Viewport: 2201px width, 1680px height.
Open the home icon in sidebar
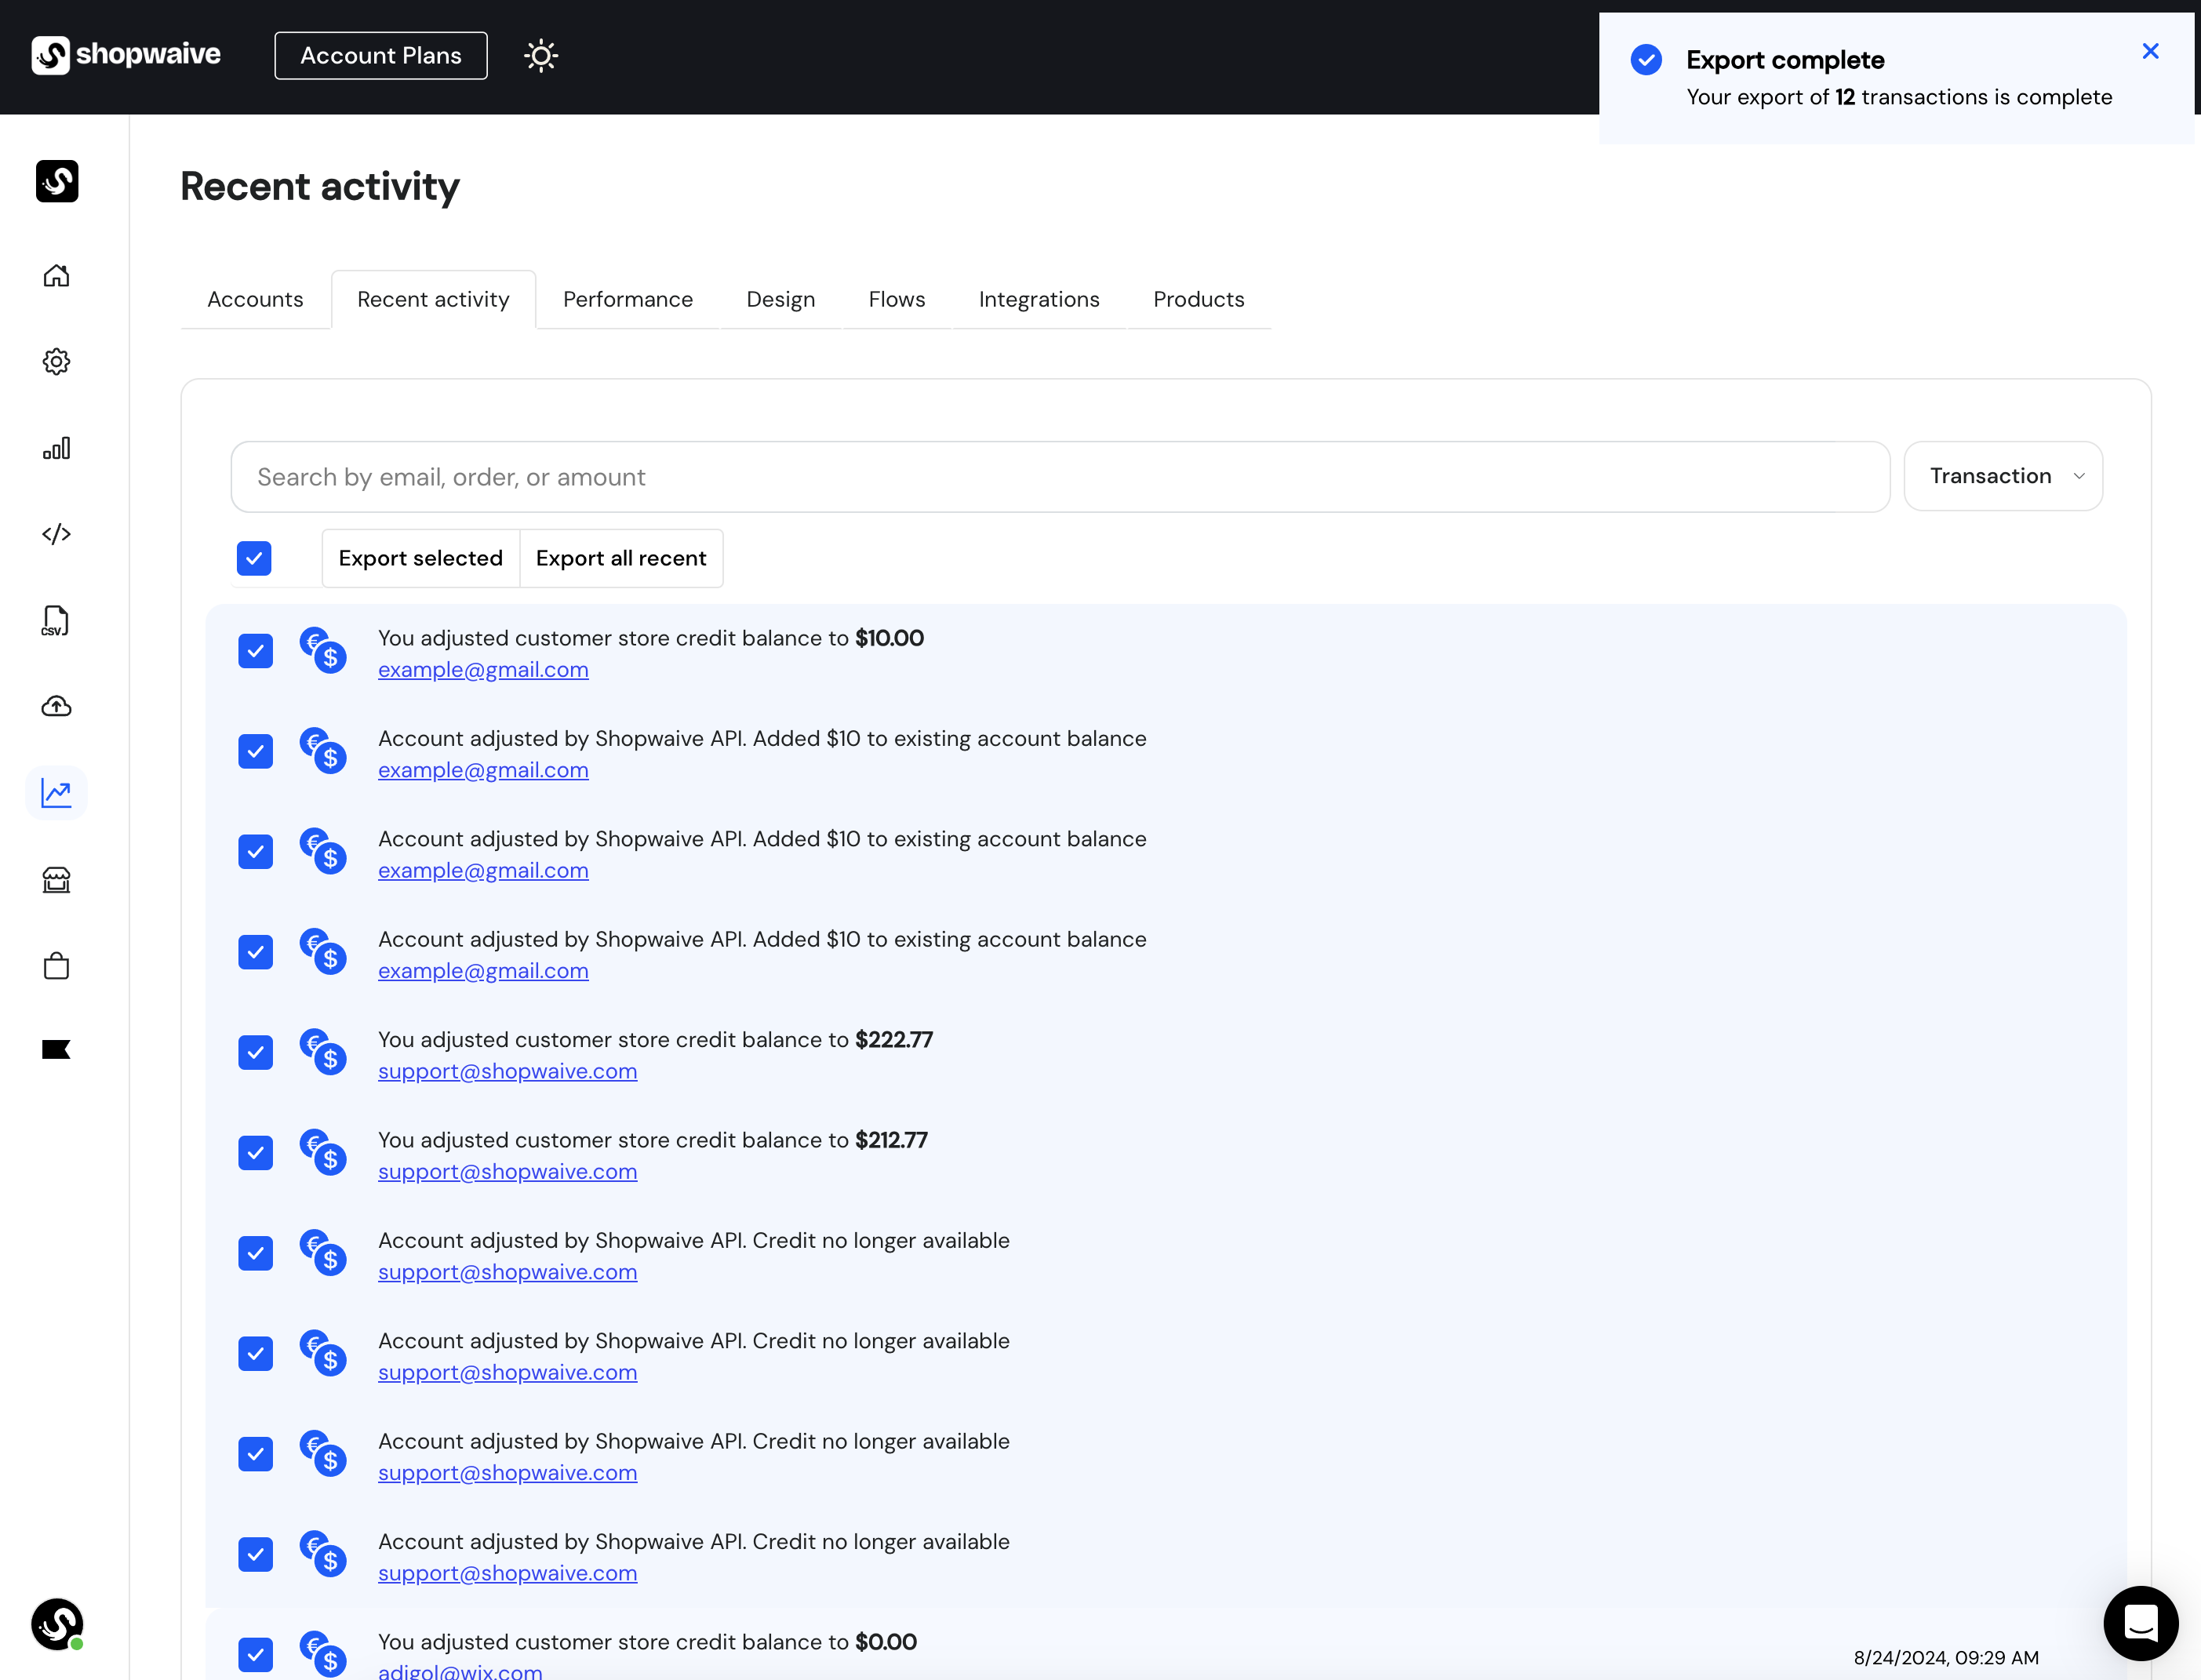(57, 276)
